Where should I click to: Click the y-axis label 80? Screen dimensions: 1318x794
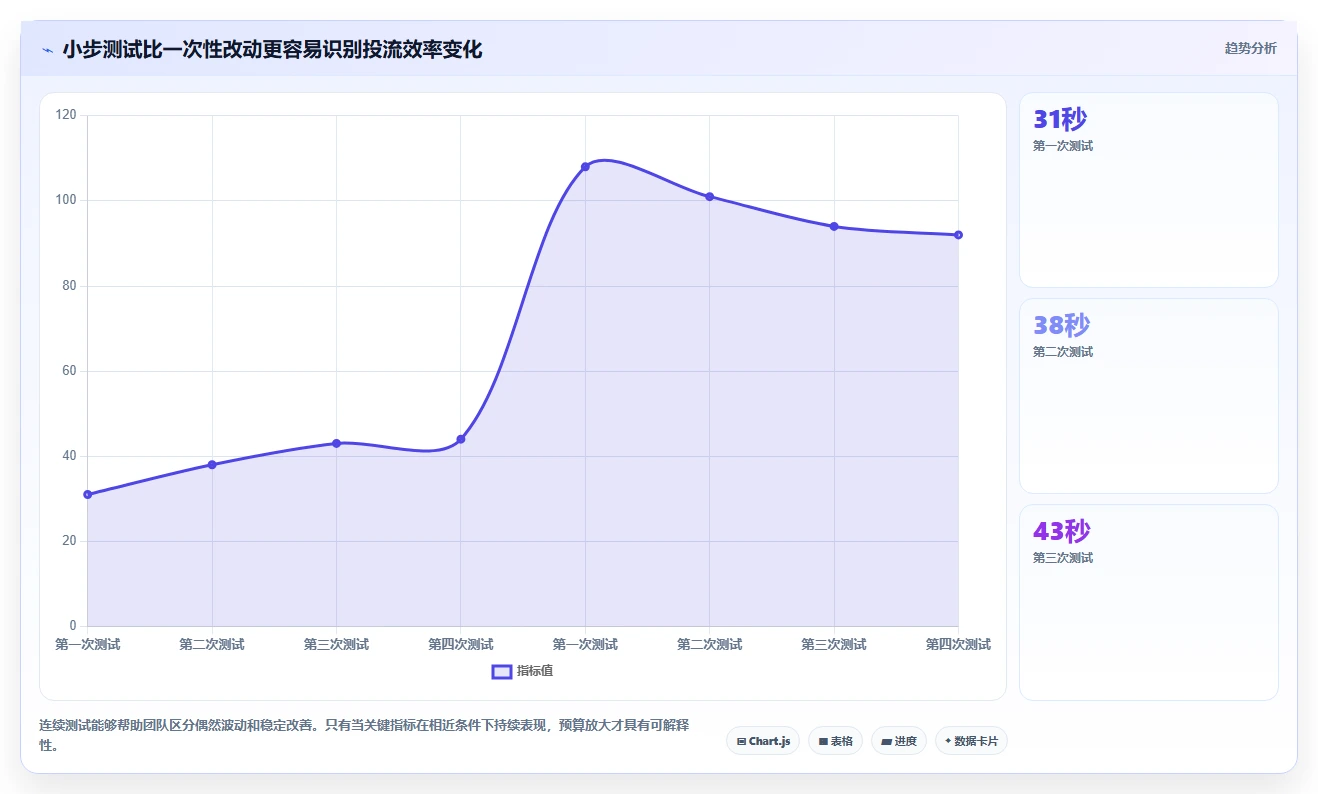69,286
